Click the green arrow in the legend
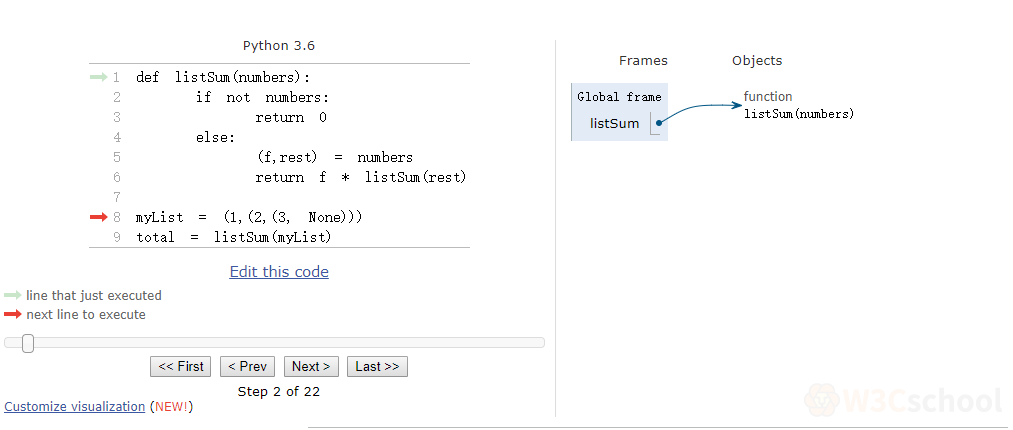This screenshot has height=430, width=1013. point(12,296)
